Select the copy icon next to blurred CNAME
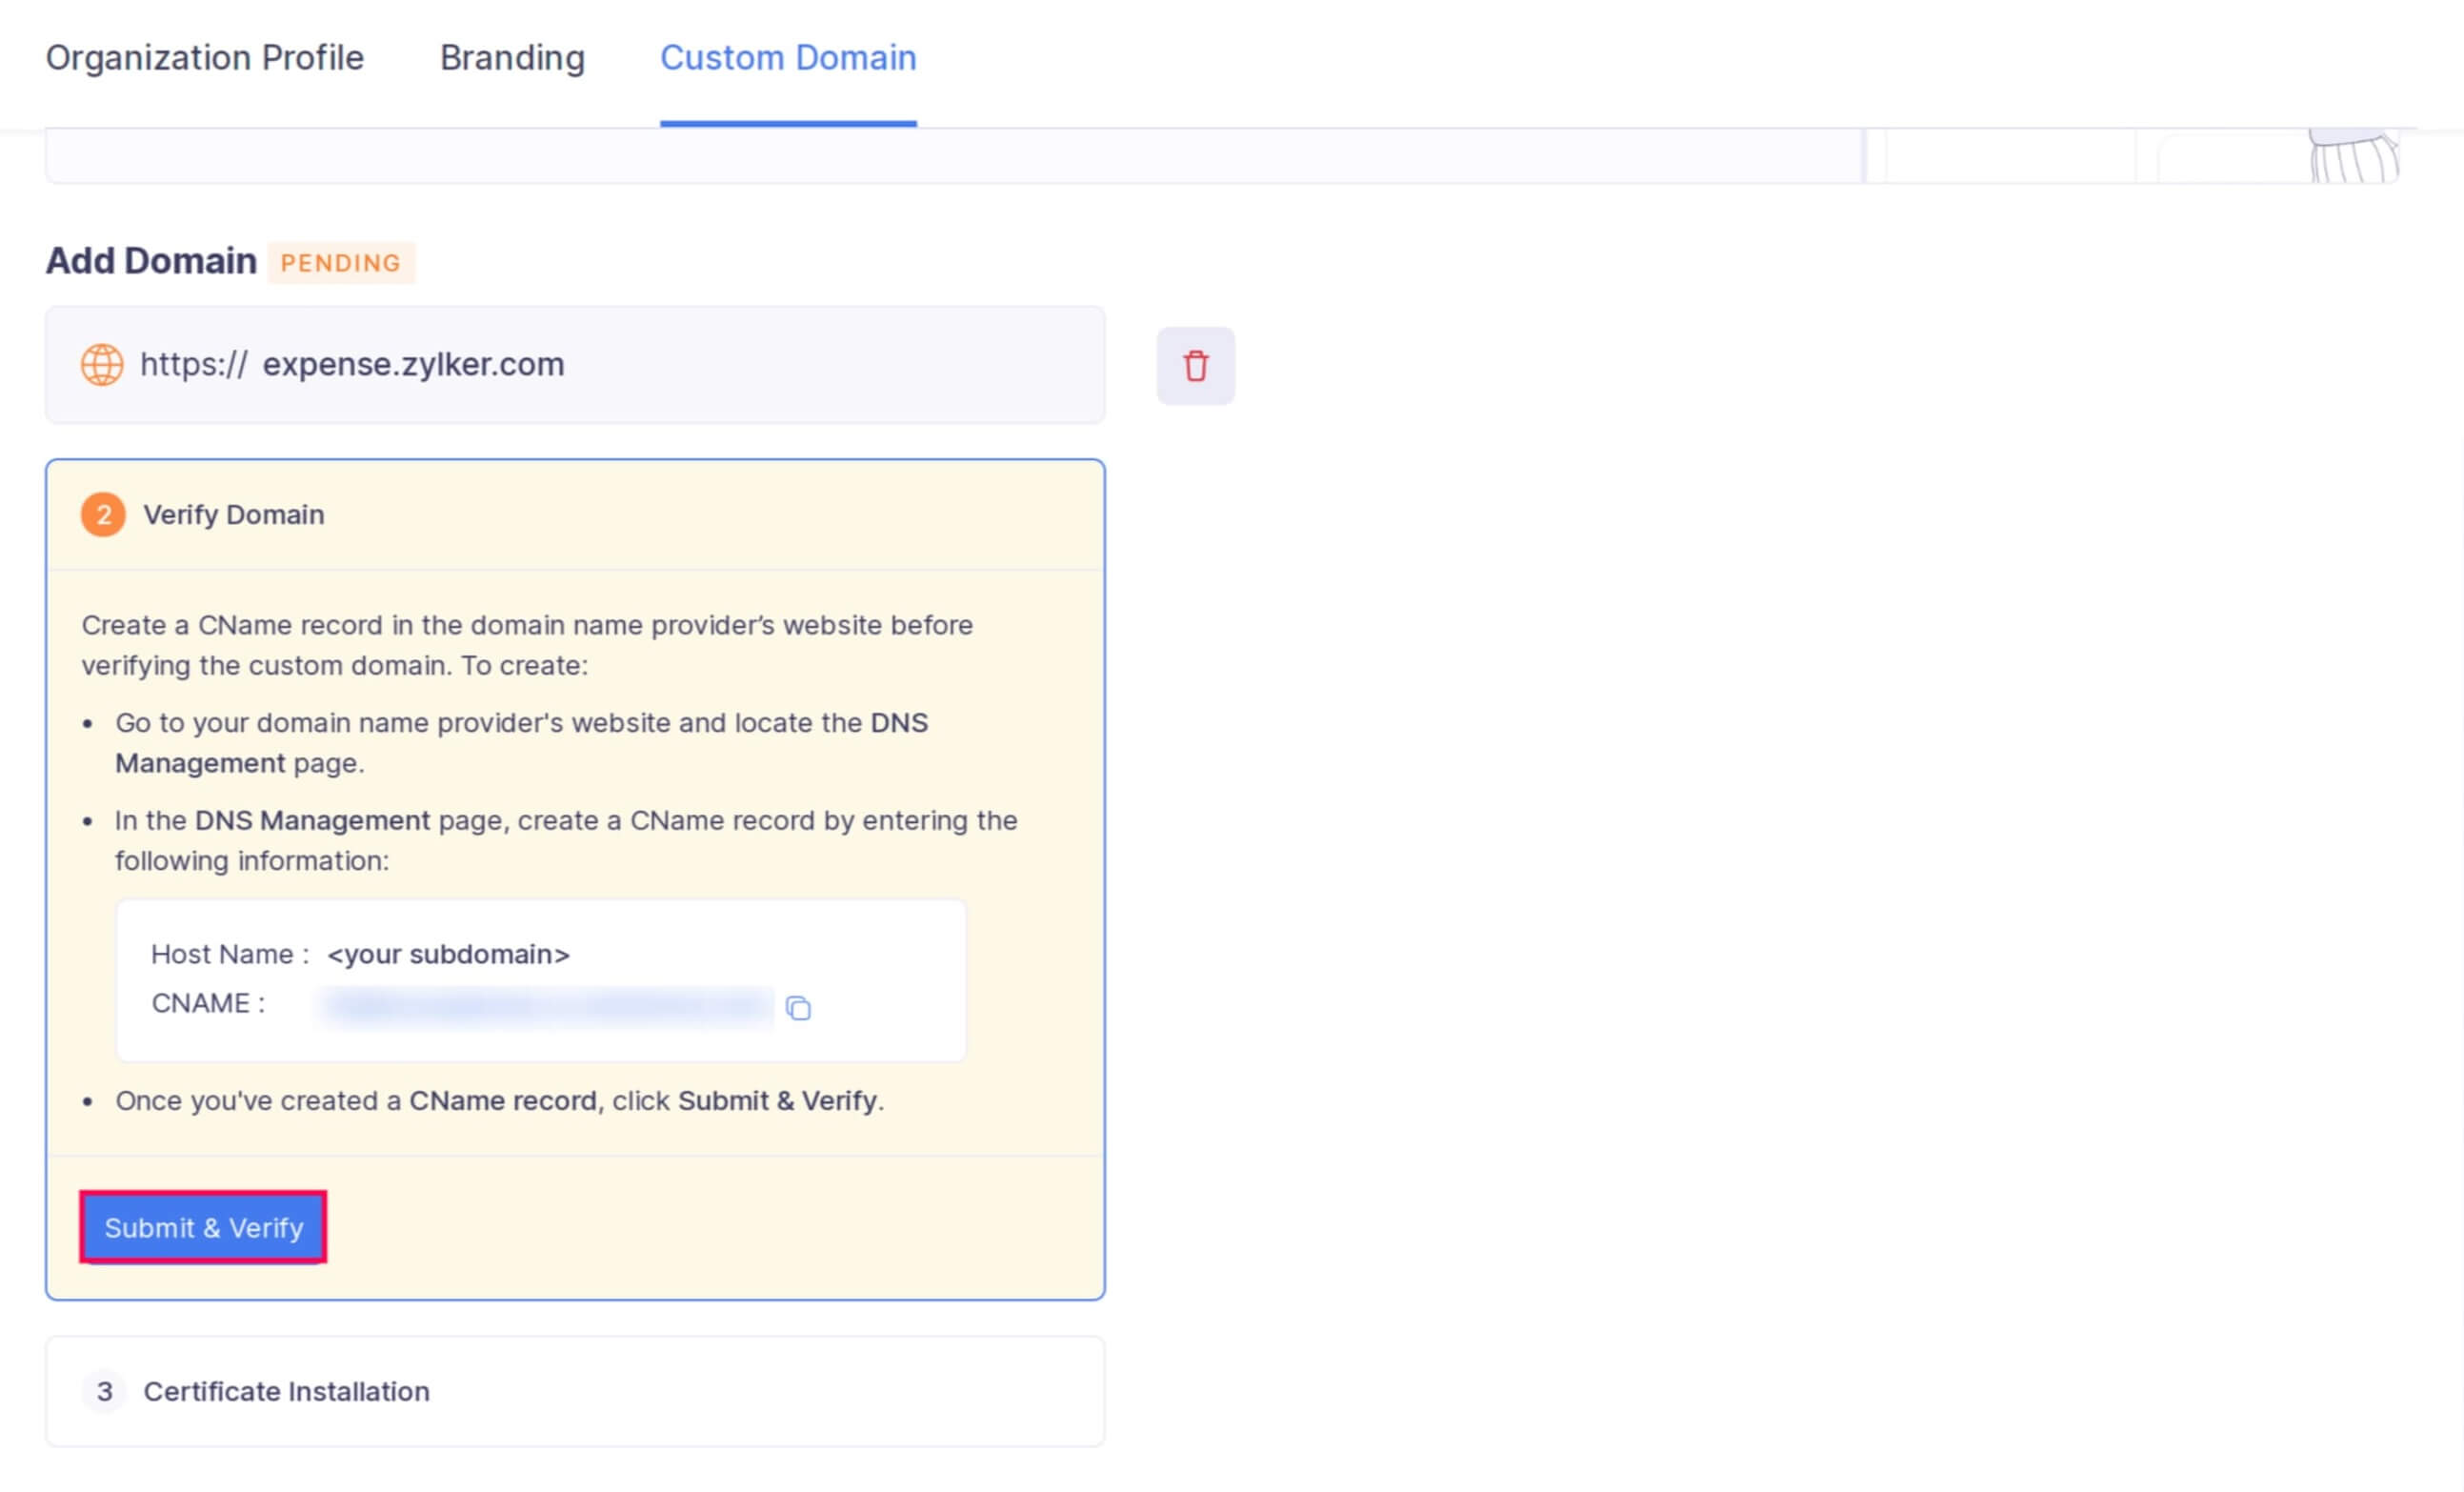The height and width of the screenshot is (1492, 2464). tap(799, 1008)
